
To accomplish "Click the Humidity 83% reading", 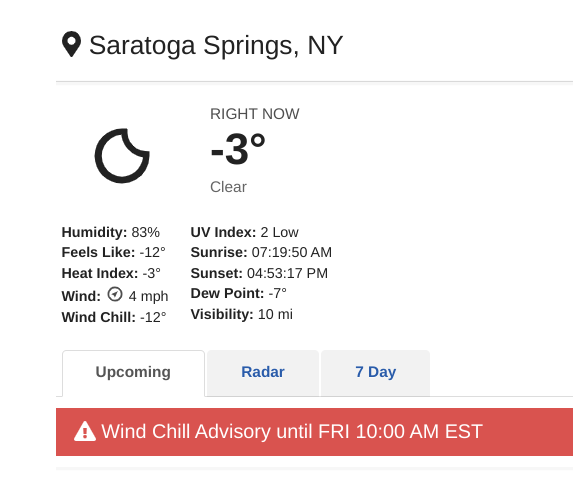I will pos(111,232).
